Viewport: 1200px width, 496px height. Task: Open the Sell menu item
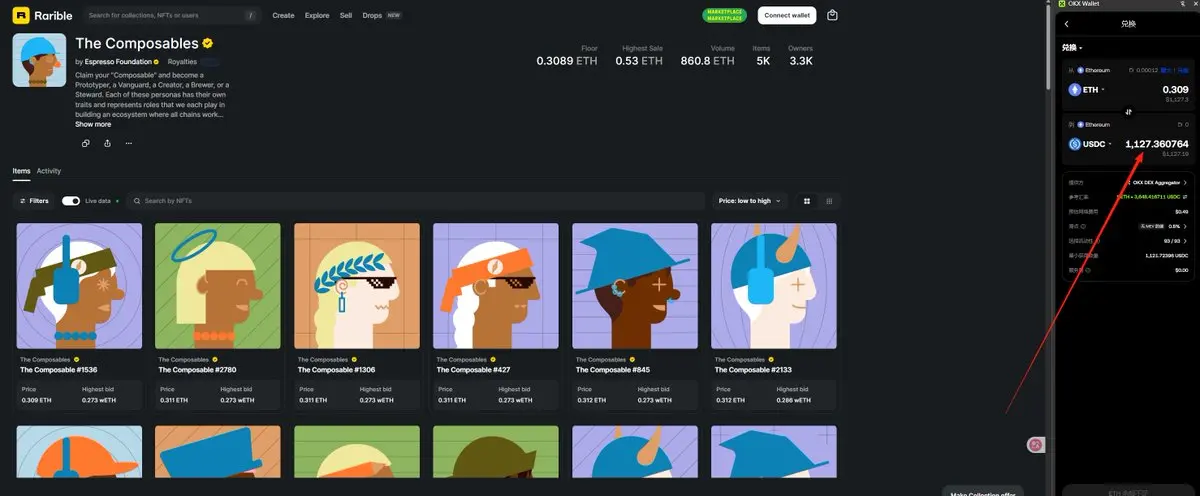click(x=346, y=15)
